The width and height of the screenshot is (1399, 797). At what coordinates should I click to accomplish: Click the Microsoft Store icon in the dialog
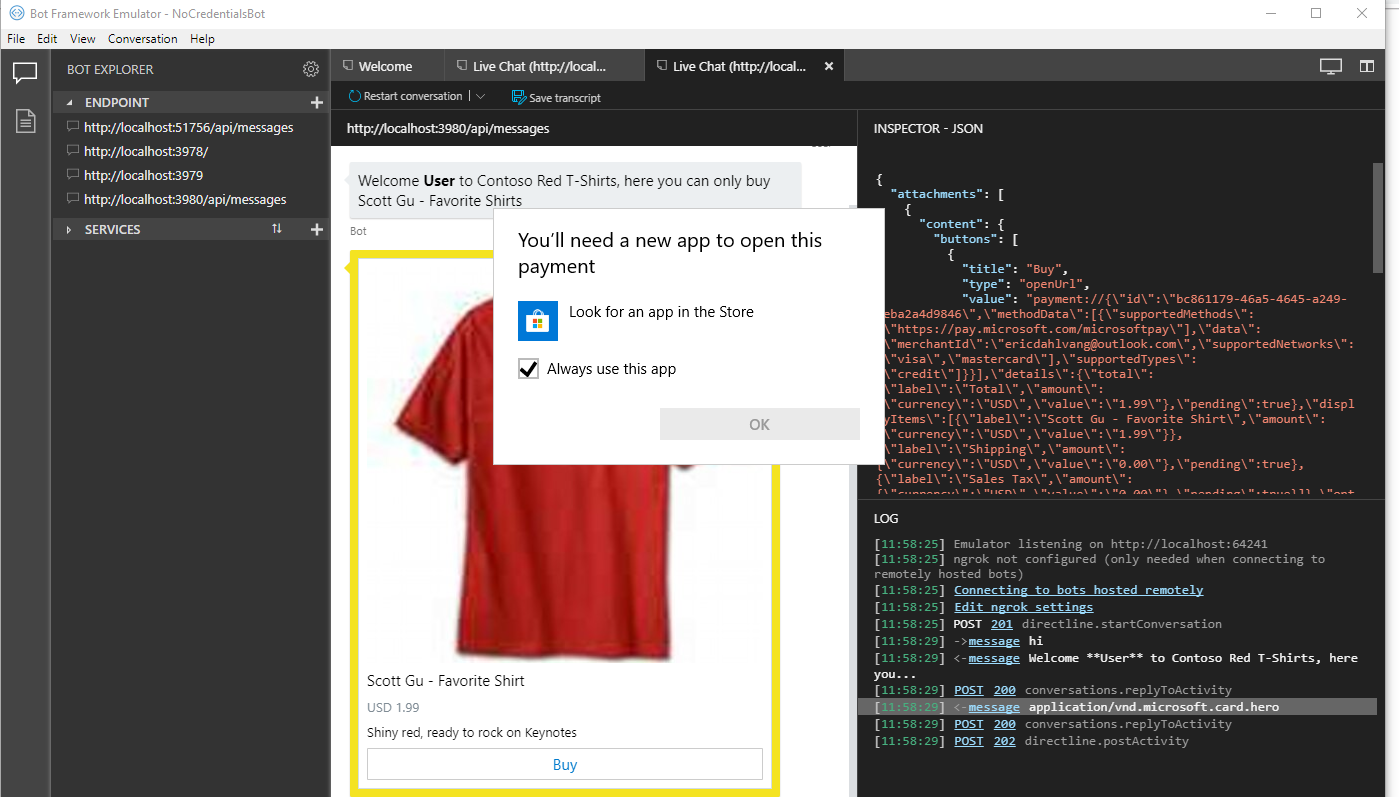538,320
